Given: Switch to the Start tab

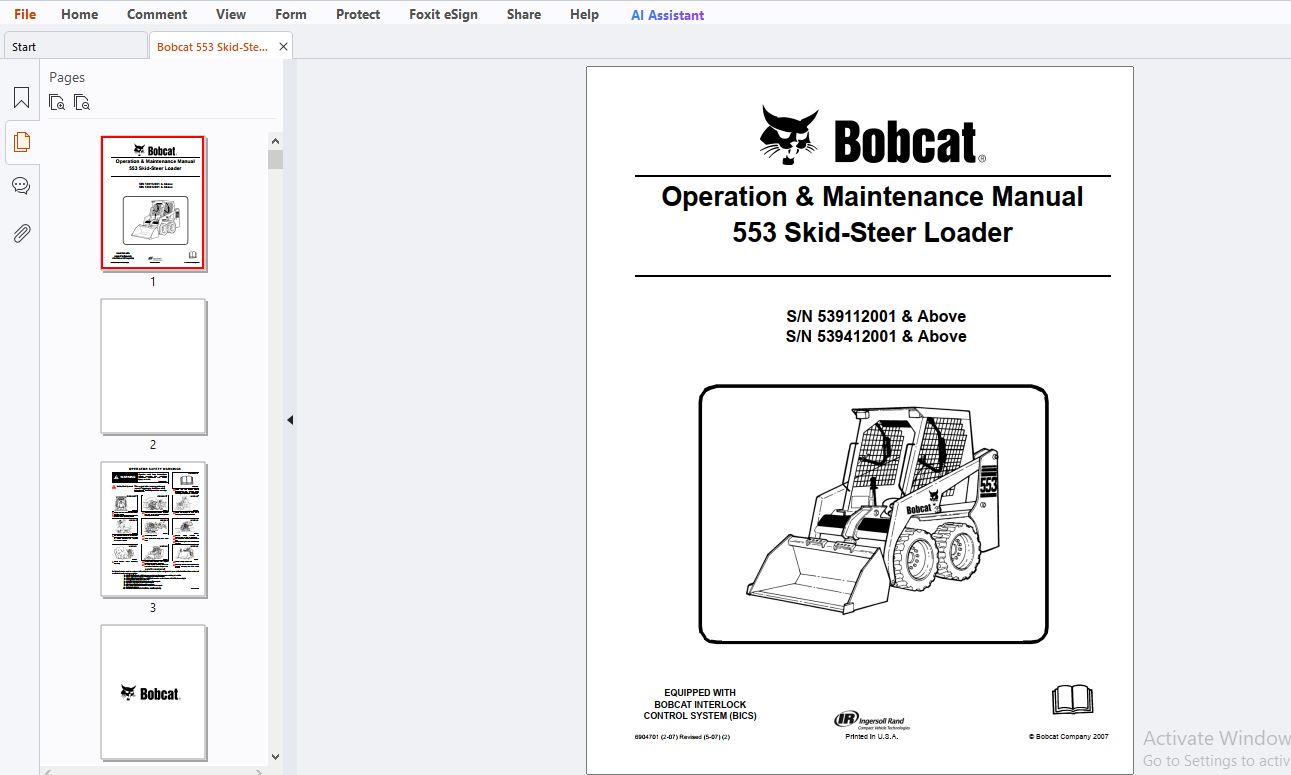Looking at the screenshot, I should [76, 46].
